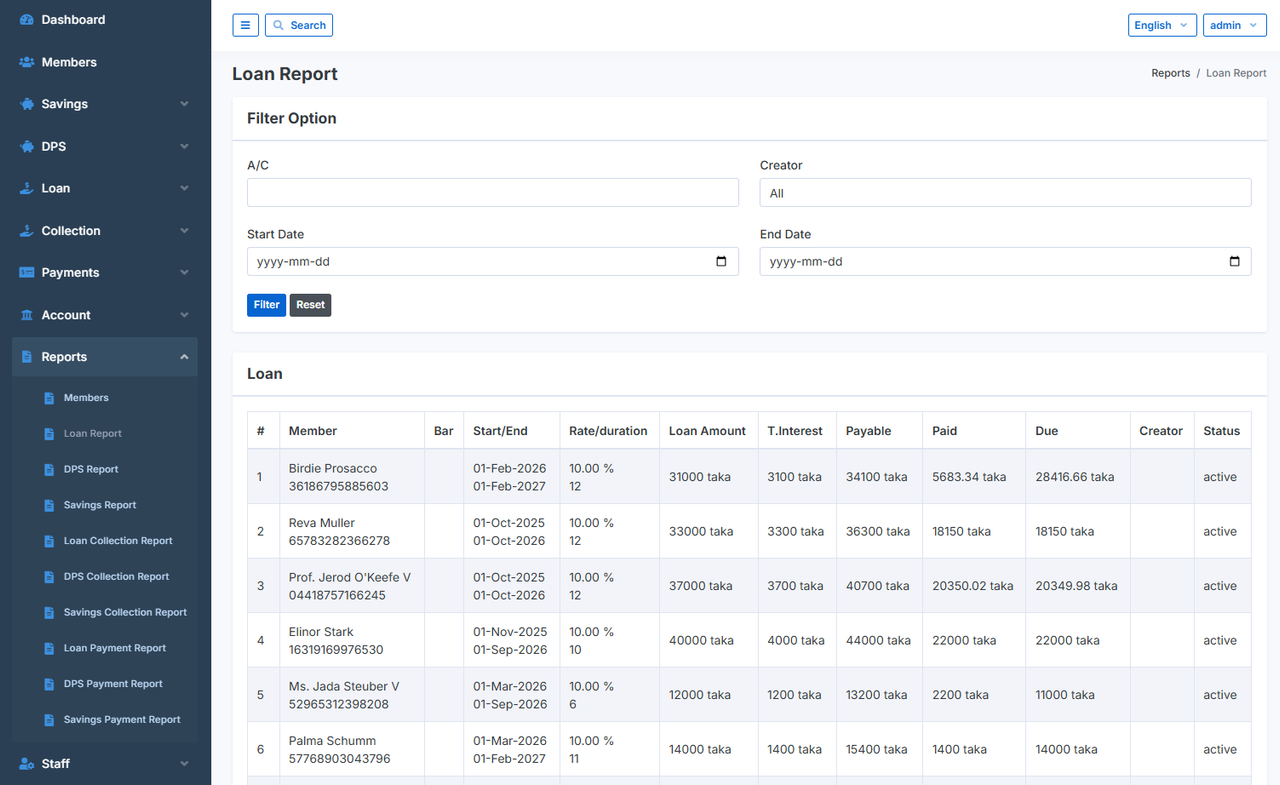Click file icon beside Loan Payment Report
This screenshot has height=785, width=1280.
(49, 648)
